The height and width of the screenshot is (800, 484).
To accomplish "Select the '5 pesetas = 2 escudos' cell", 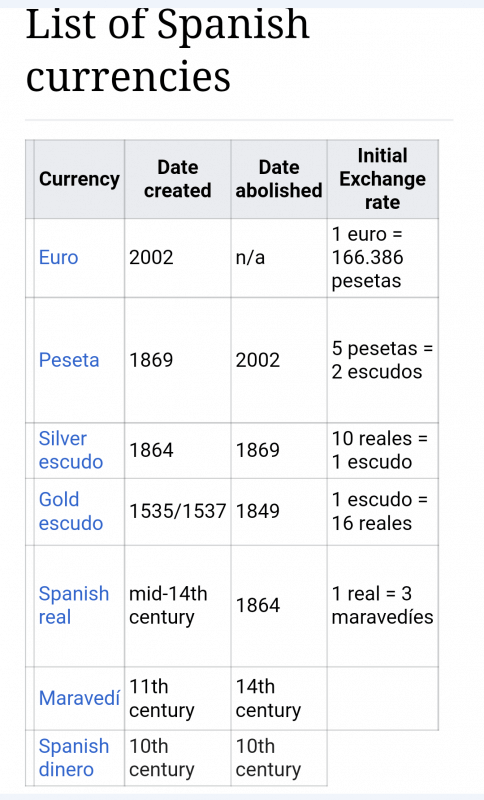I will pyautogui.click(x=383, y=360).
